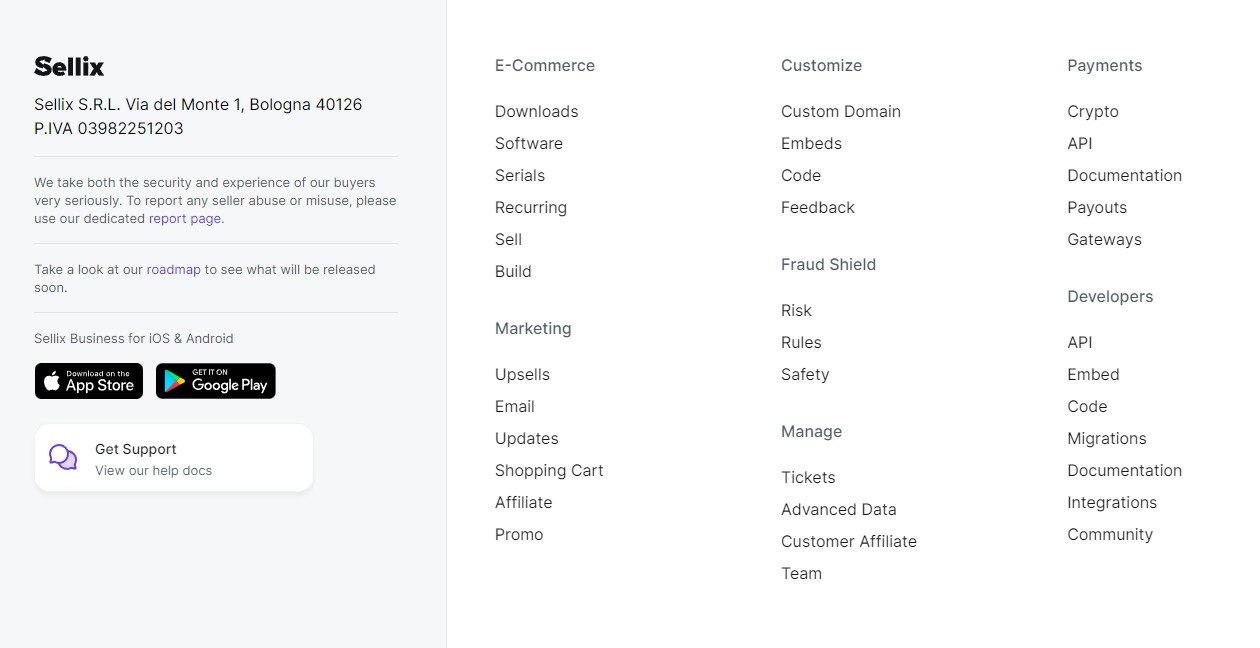Open the Upsells link

[522, 374]
